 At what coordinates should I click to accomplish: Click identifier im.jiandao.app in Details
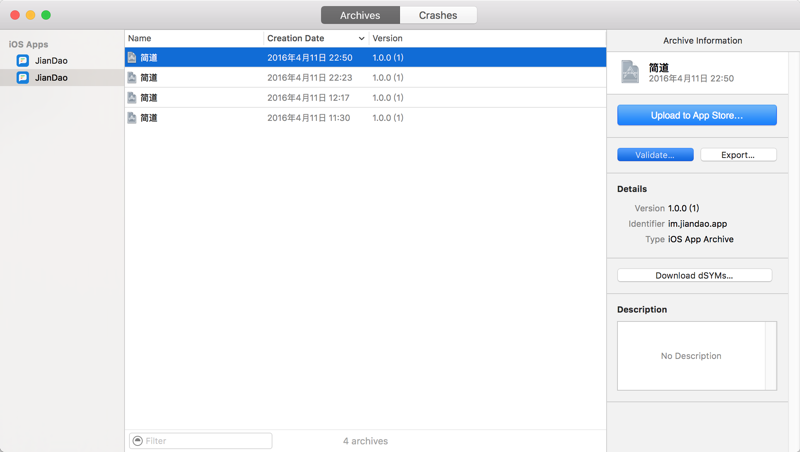[697, 223]
